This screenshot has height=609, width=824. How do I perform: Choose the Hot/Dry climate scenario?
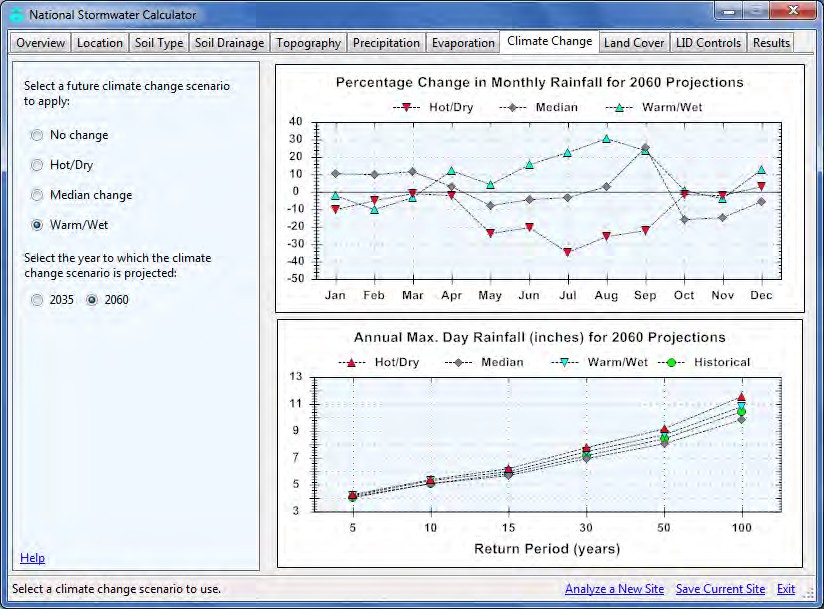tap(38, 165)
